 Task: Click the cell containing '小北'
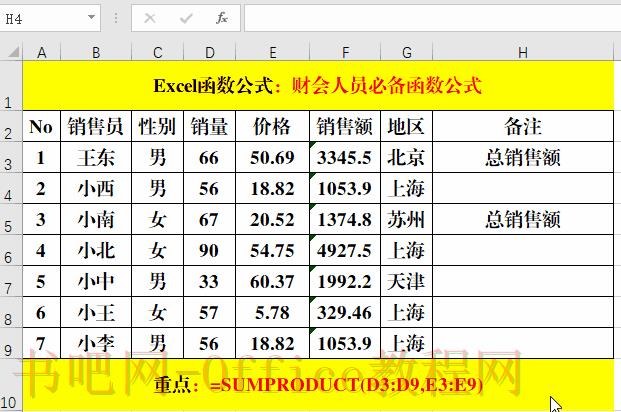click(96, 250)
